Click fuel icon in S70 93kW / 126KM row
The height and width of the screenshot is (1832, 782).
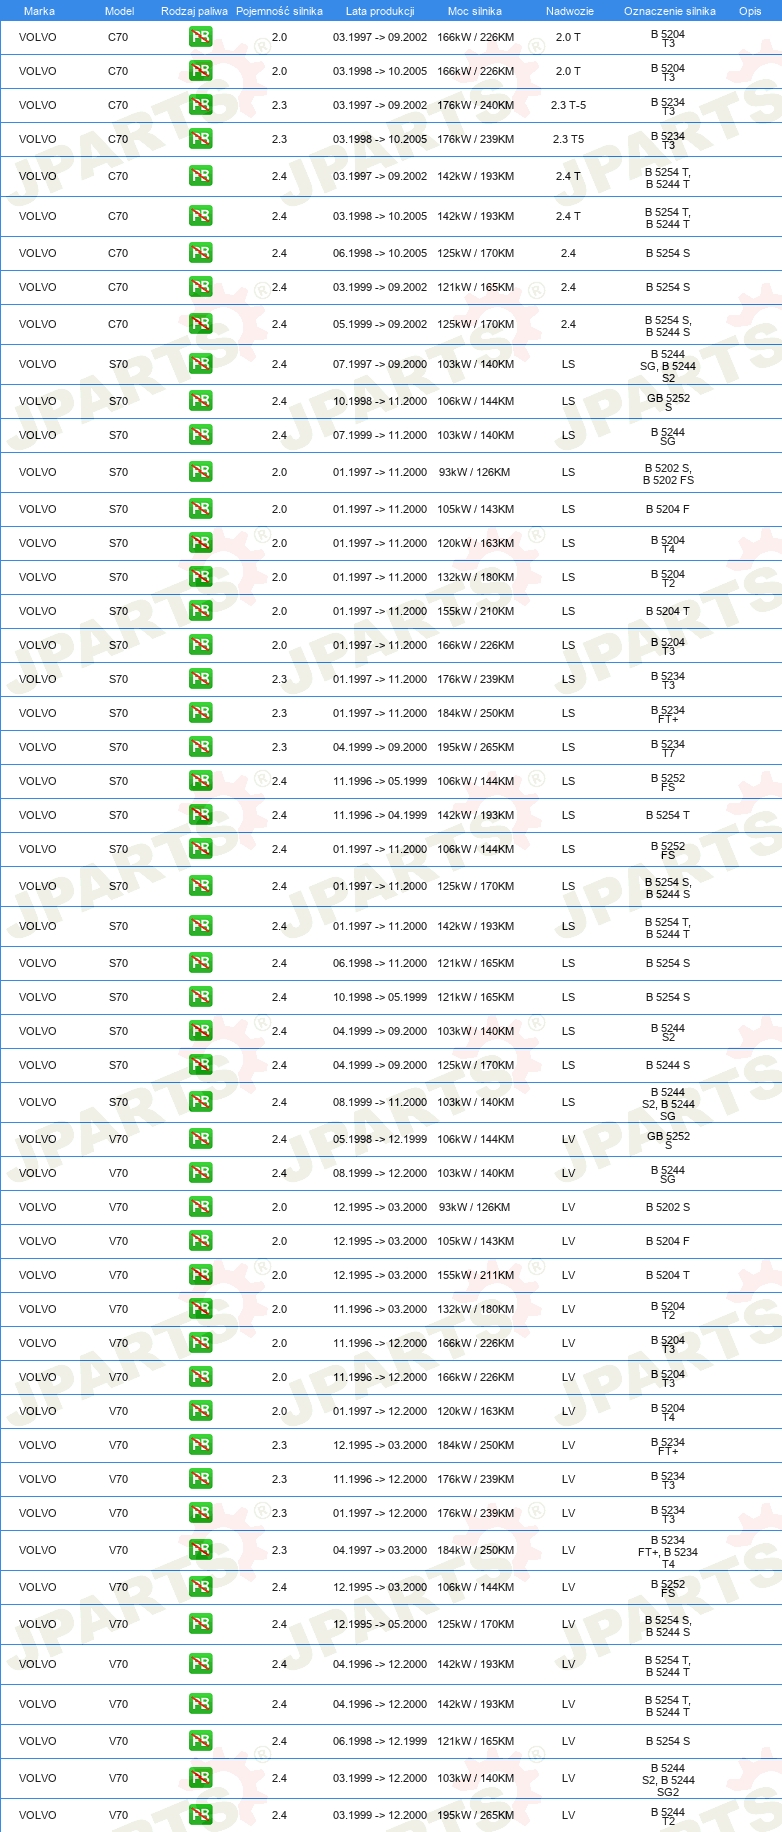click(201, 472)
